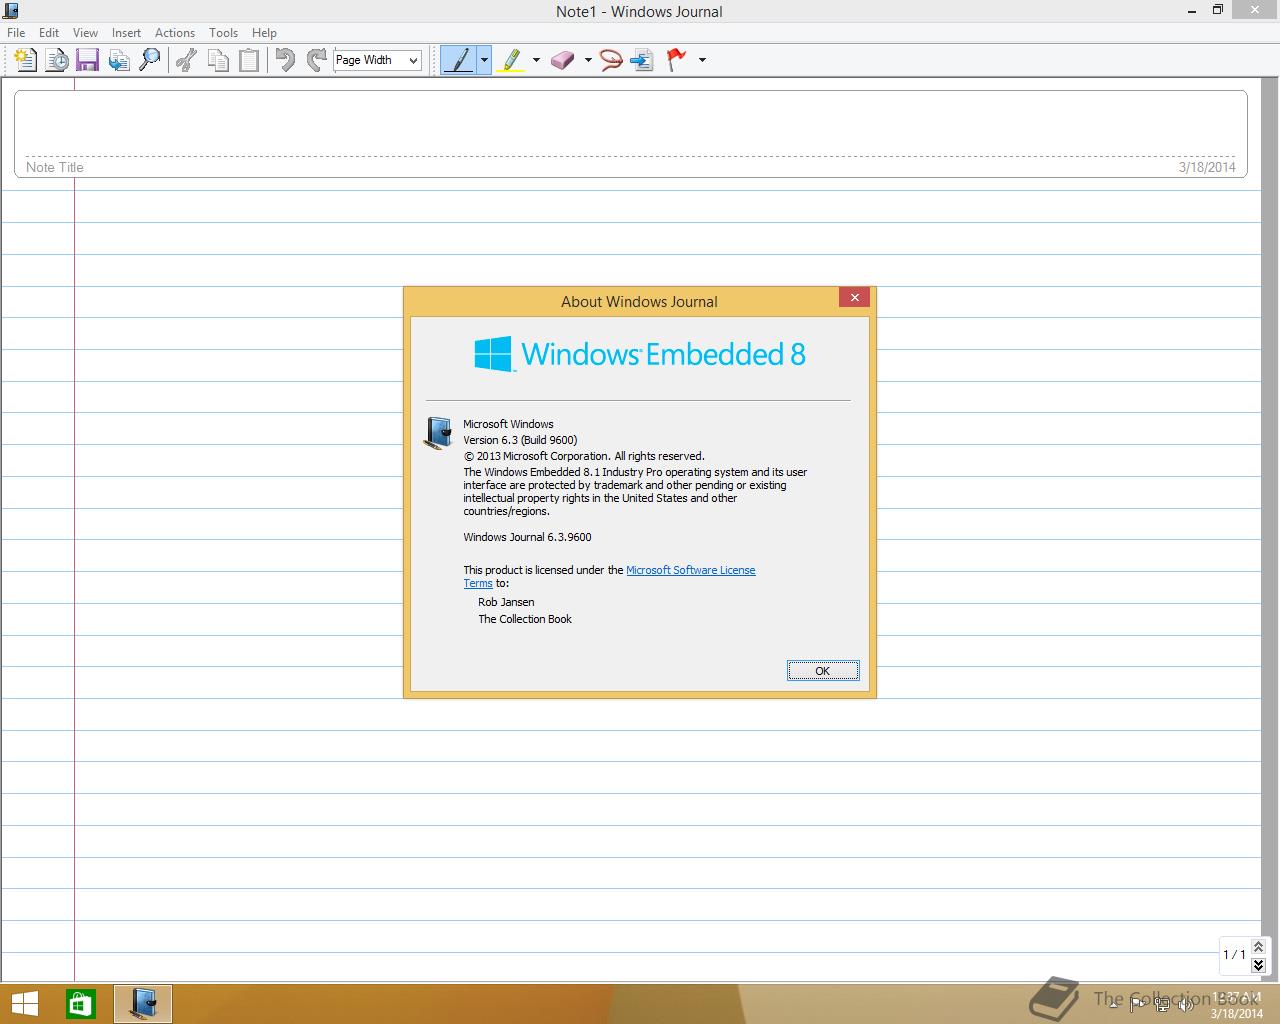The image size is (1280, 1024).
Task: Click the 'Windows Journal 6.3.9600' text
Action: [527, 537]
